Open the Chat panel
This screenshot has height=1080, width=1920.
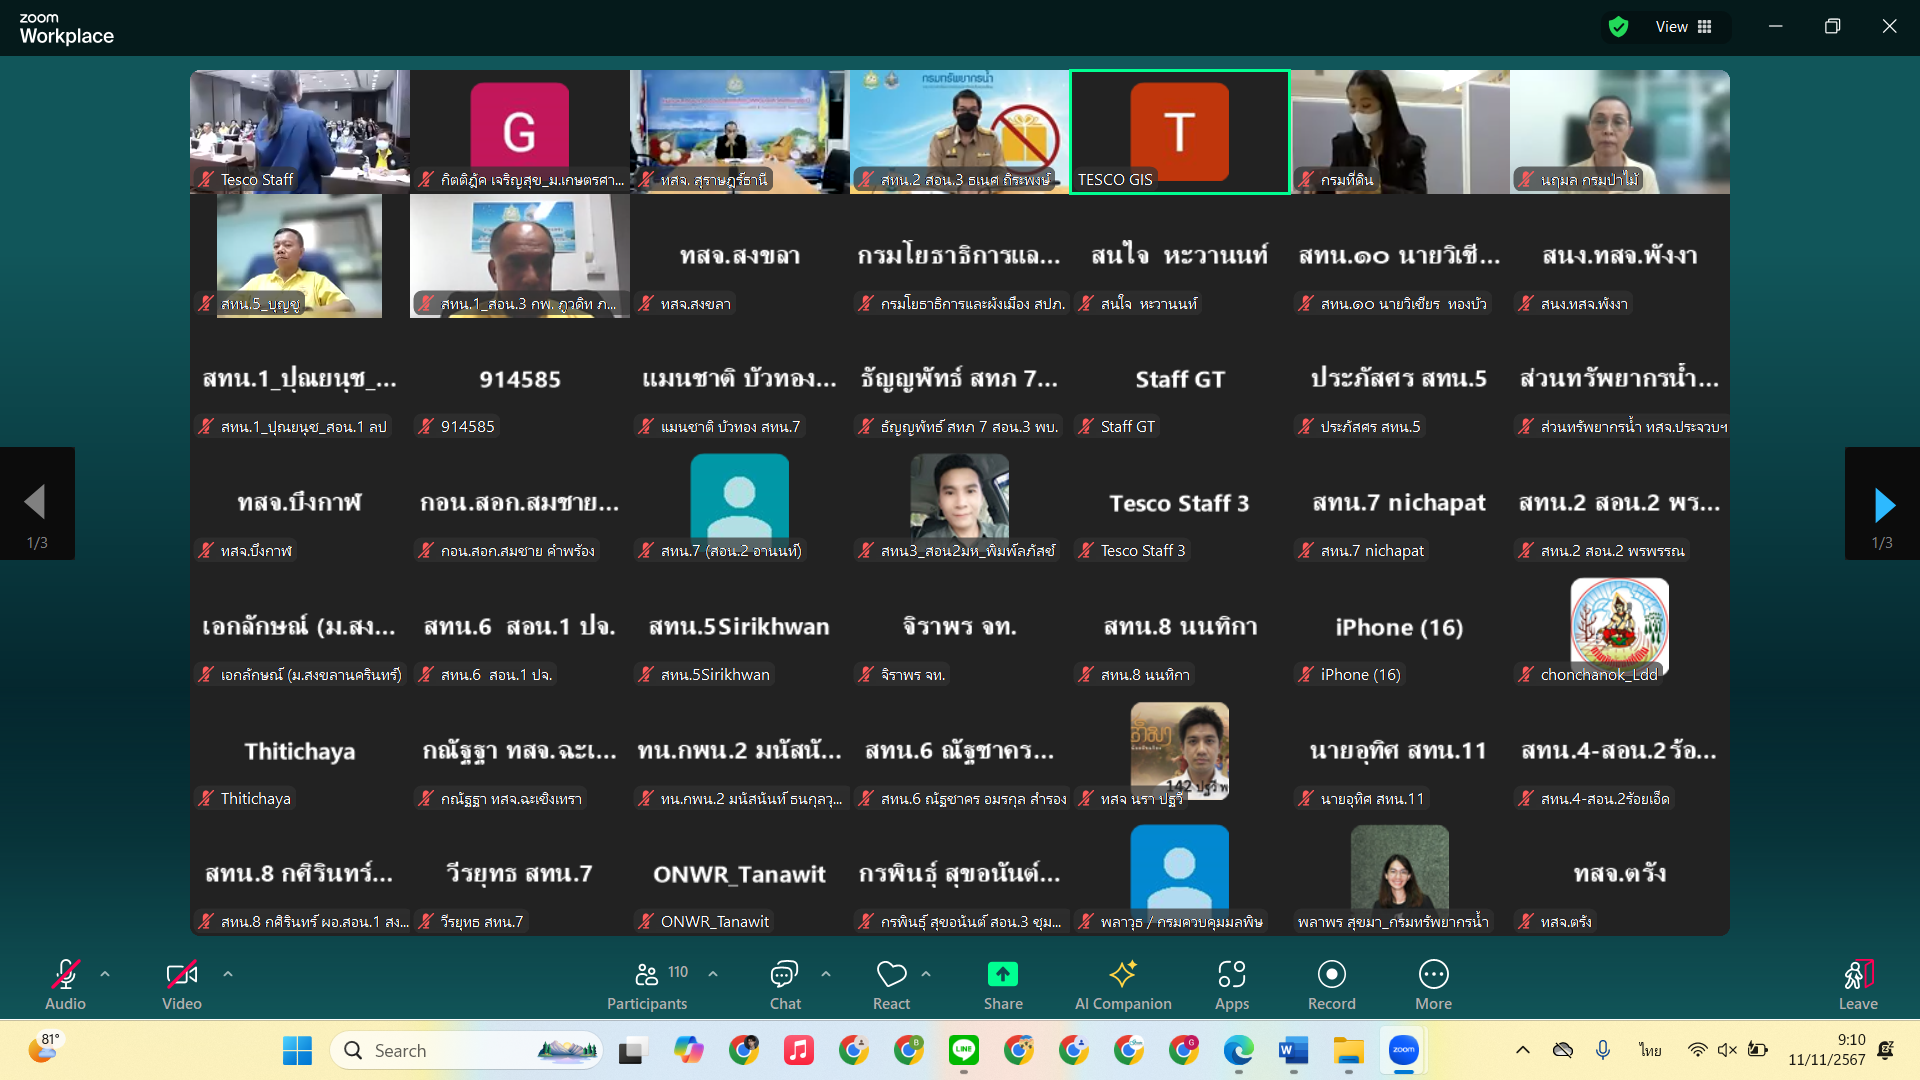[784, 985]
